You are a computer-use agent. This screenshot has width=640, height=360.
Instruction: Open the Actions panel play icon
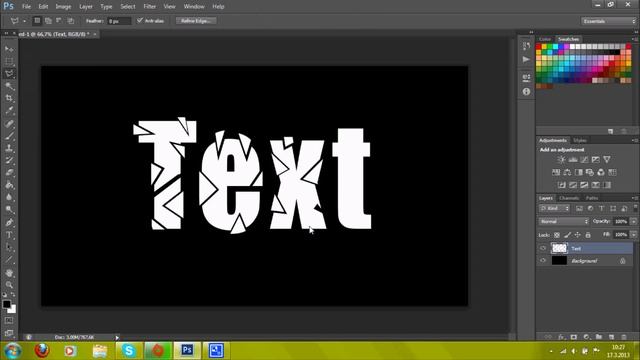(526, 60)
